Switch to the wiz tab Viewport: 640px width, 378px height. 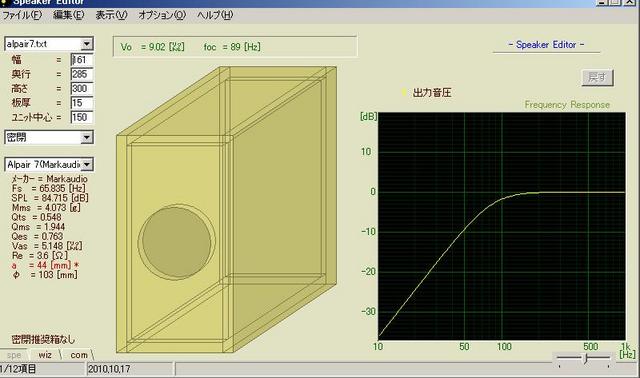coord(45,355)
